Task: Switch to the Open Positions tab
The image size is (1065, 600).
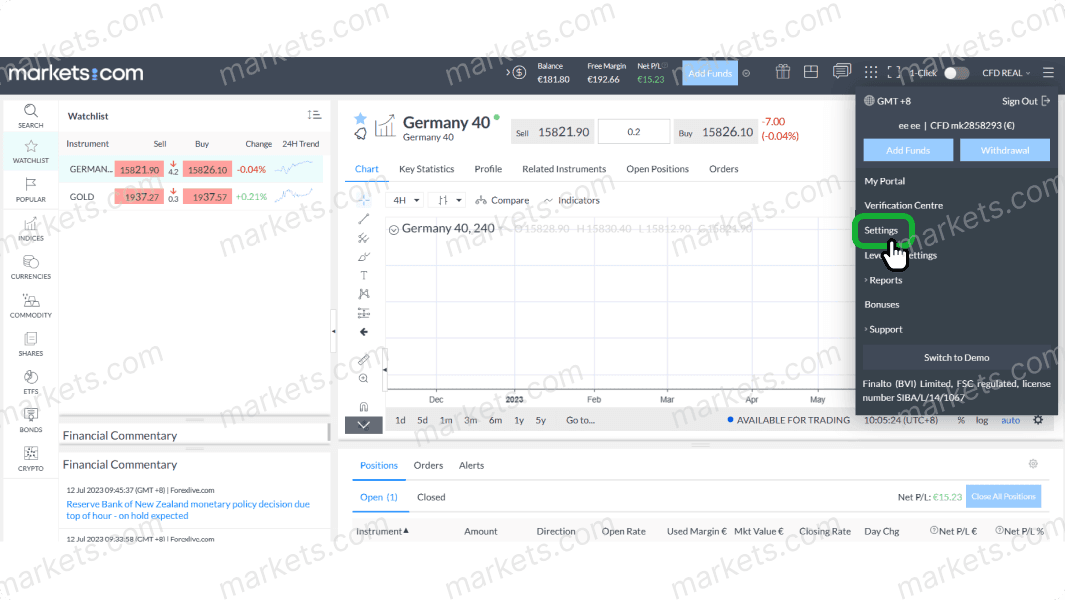Action: pyautogui.click(x=657, y=169)
